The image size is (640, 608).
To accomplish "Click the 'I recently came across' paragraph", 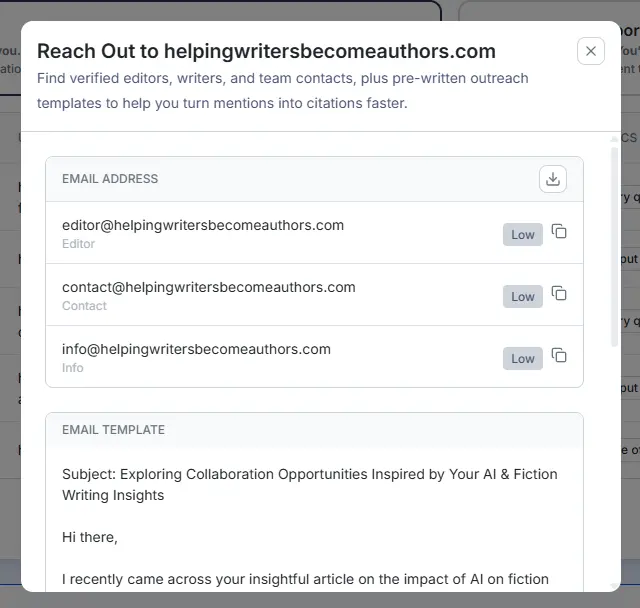I will [305, 579].
